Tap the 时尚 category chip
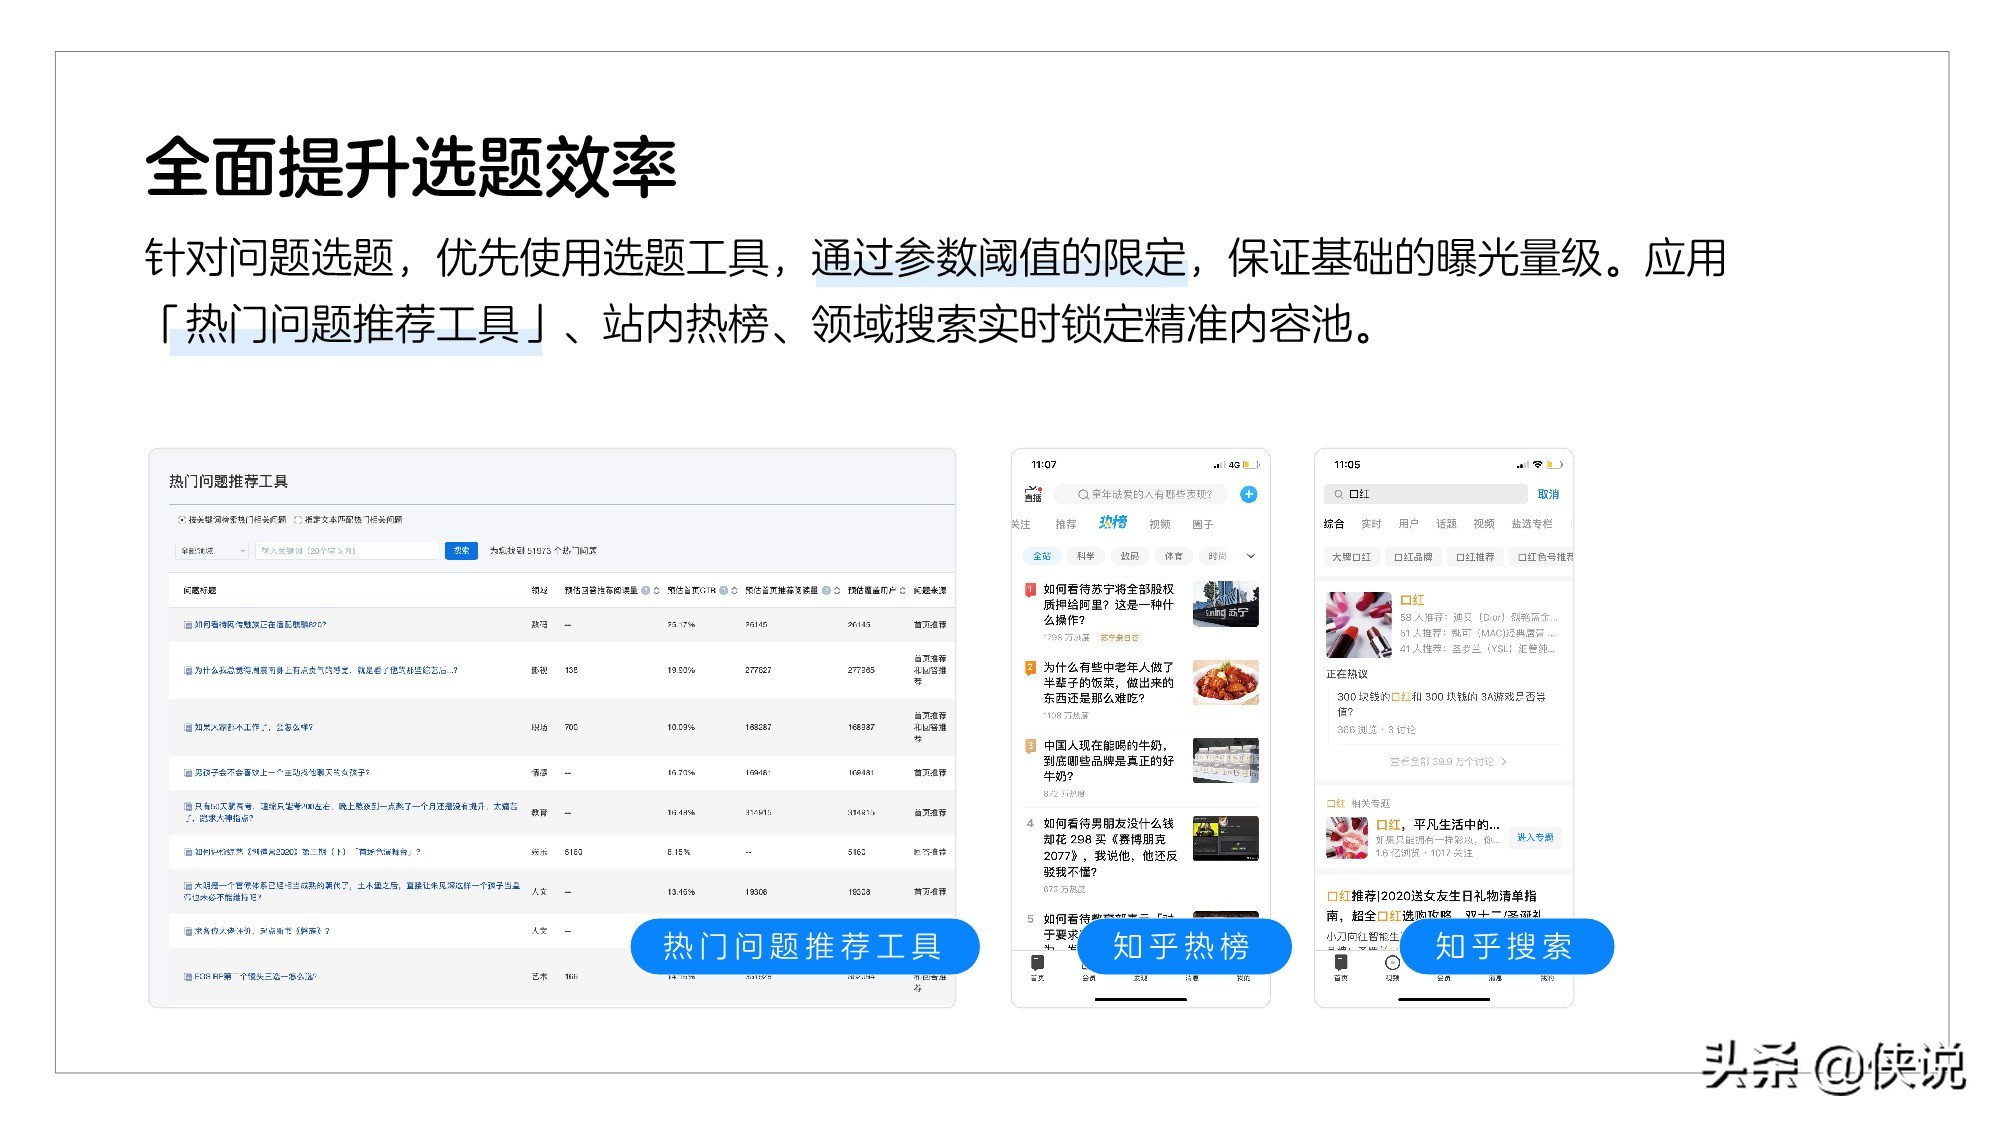This screenshot has width=2000, height=1125. coord(1217,556)
